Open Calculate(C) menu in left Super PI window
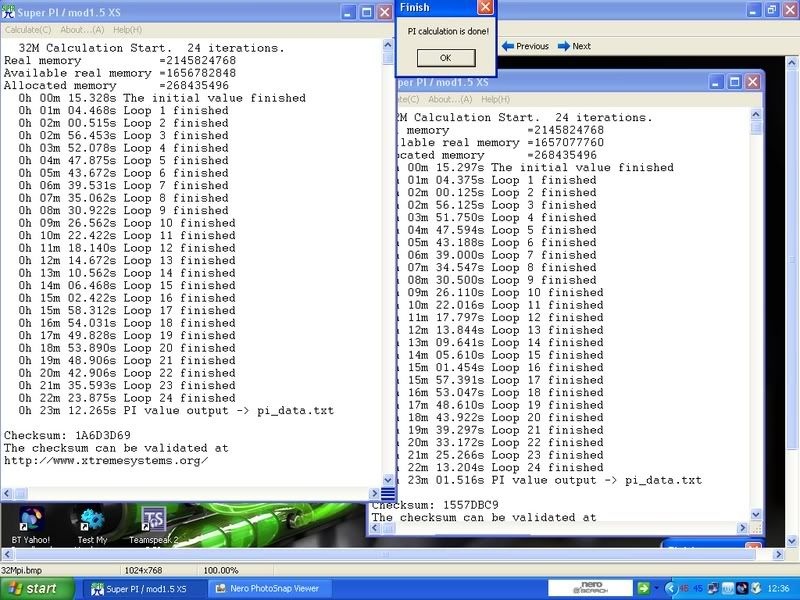The width and height of the screenshot is (800, 600). [x=28, y=30]
